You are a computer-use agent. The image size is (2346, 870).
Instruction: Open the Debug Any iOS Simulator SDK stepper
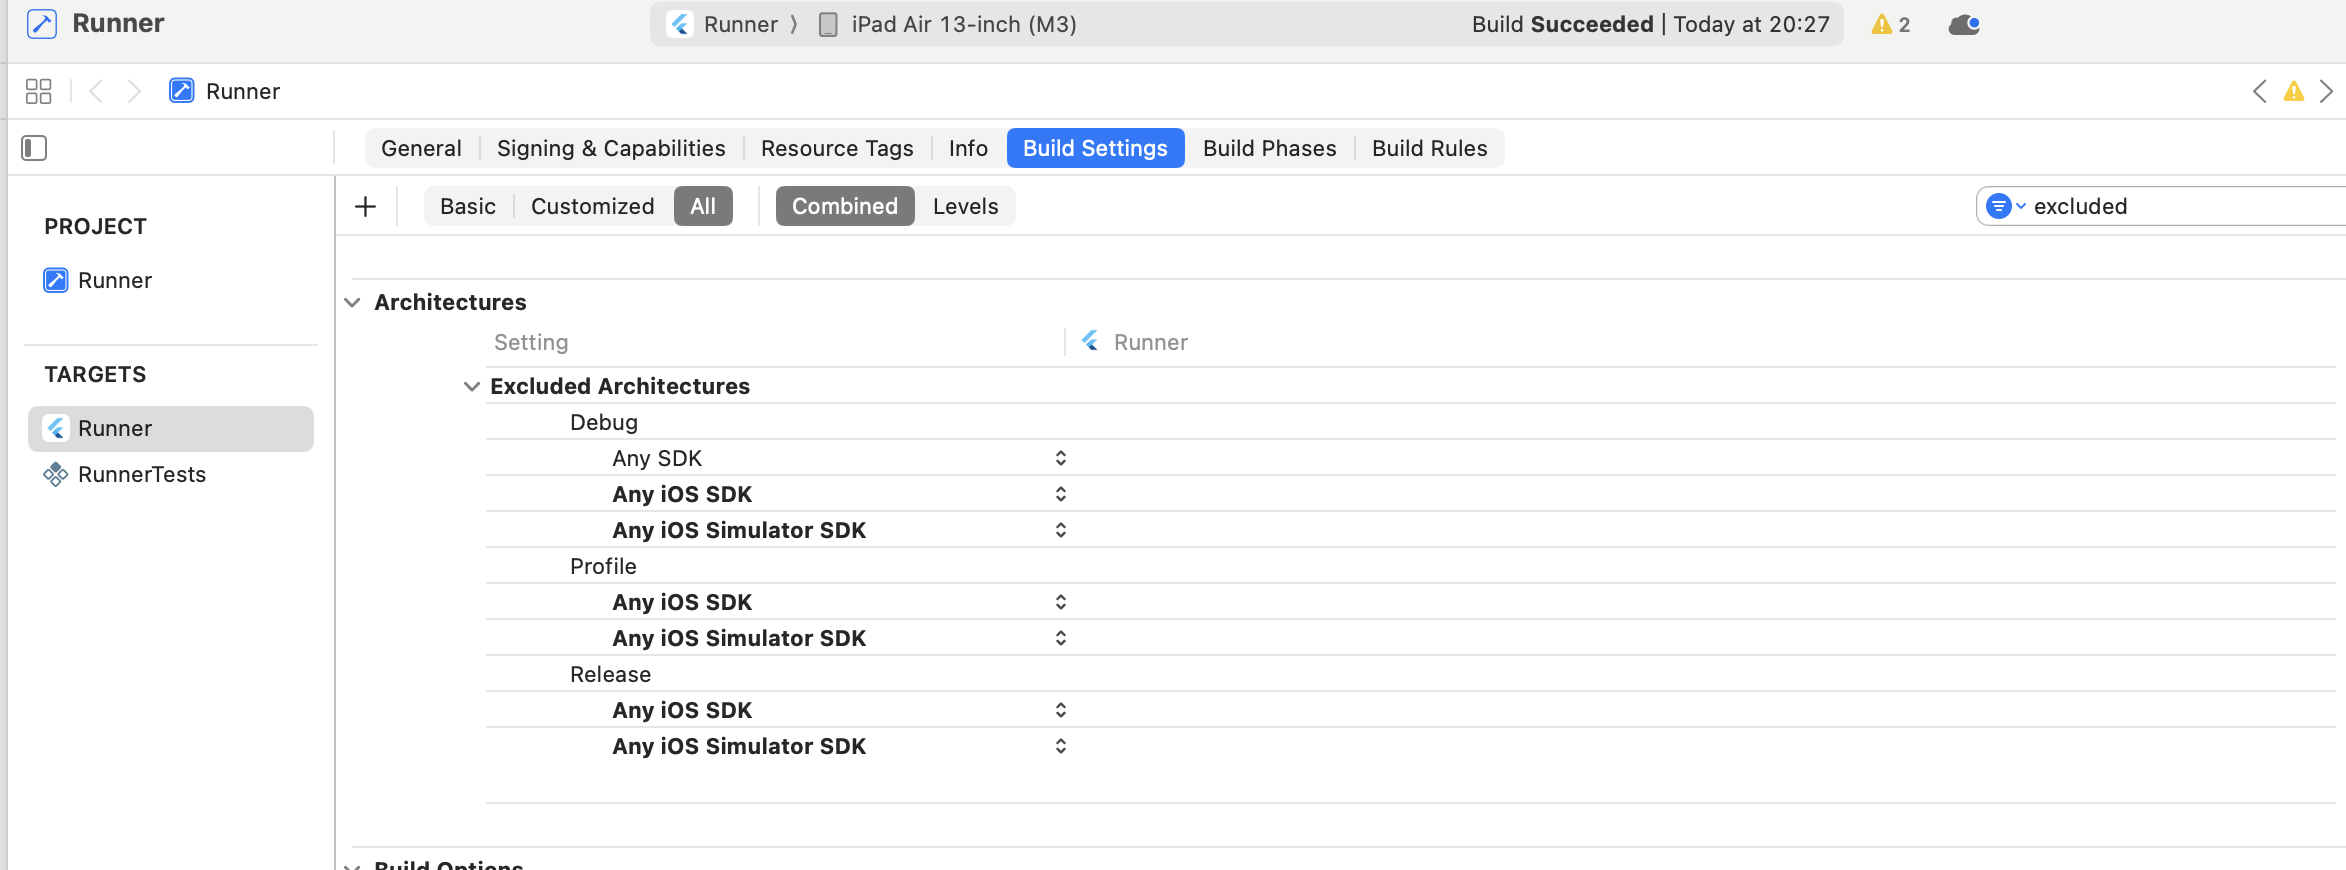[1060, 530]
